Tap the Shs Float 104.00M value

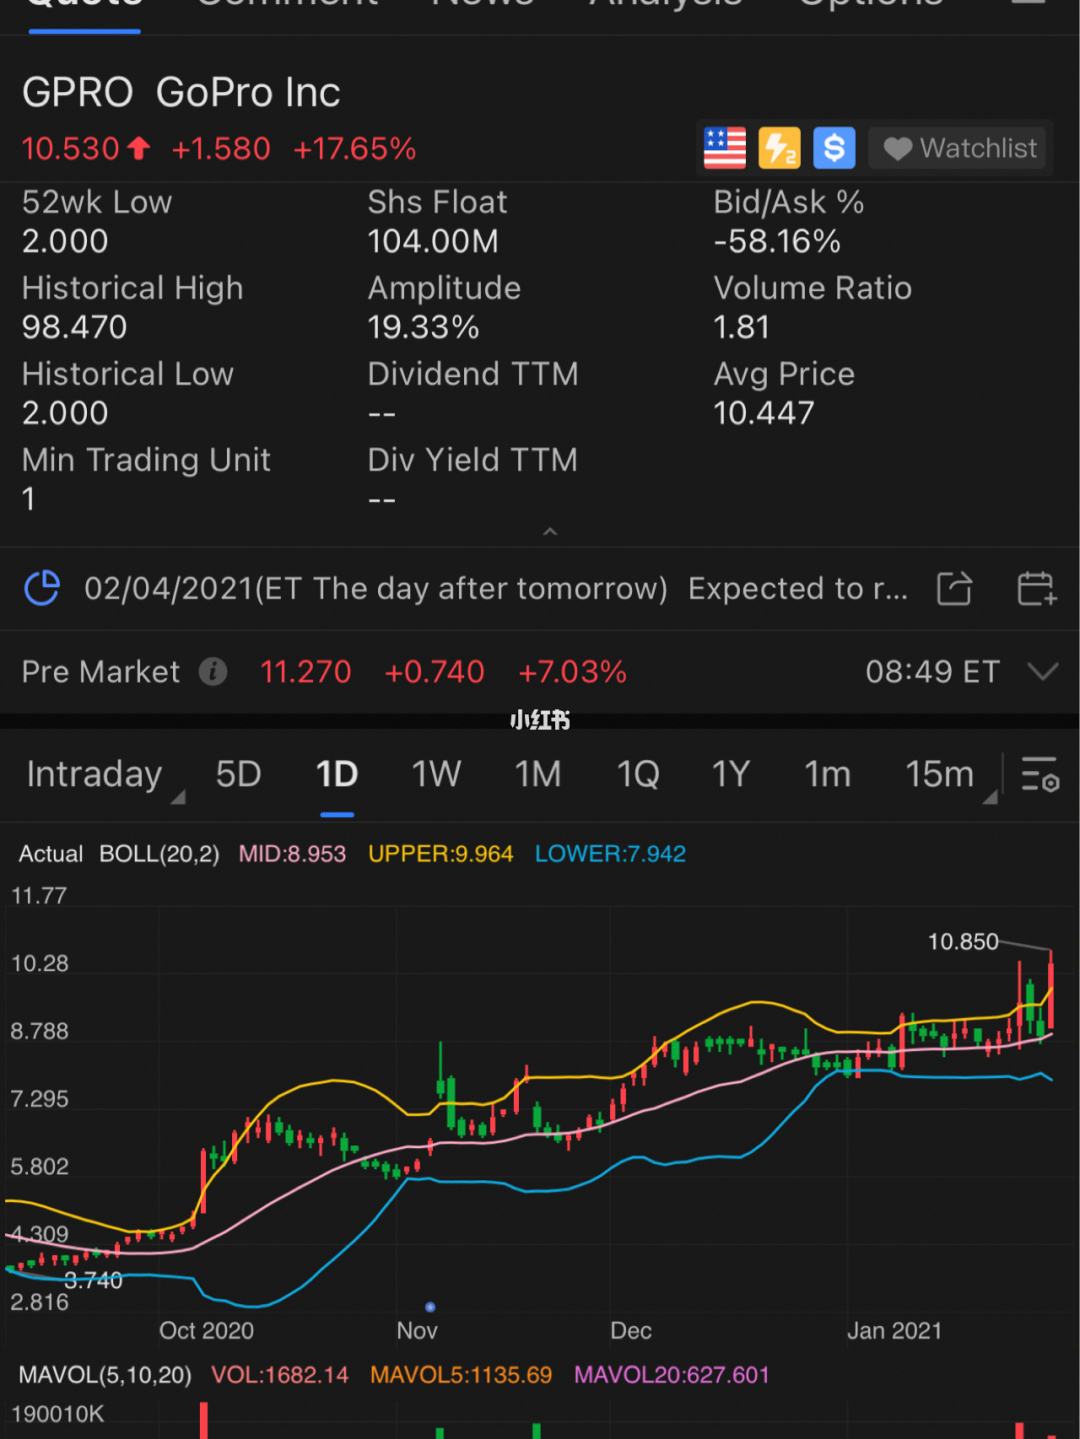(x=433, y=241)
